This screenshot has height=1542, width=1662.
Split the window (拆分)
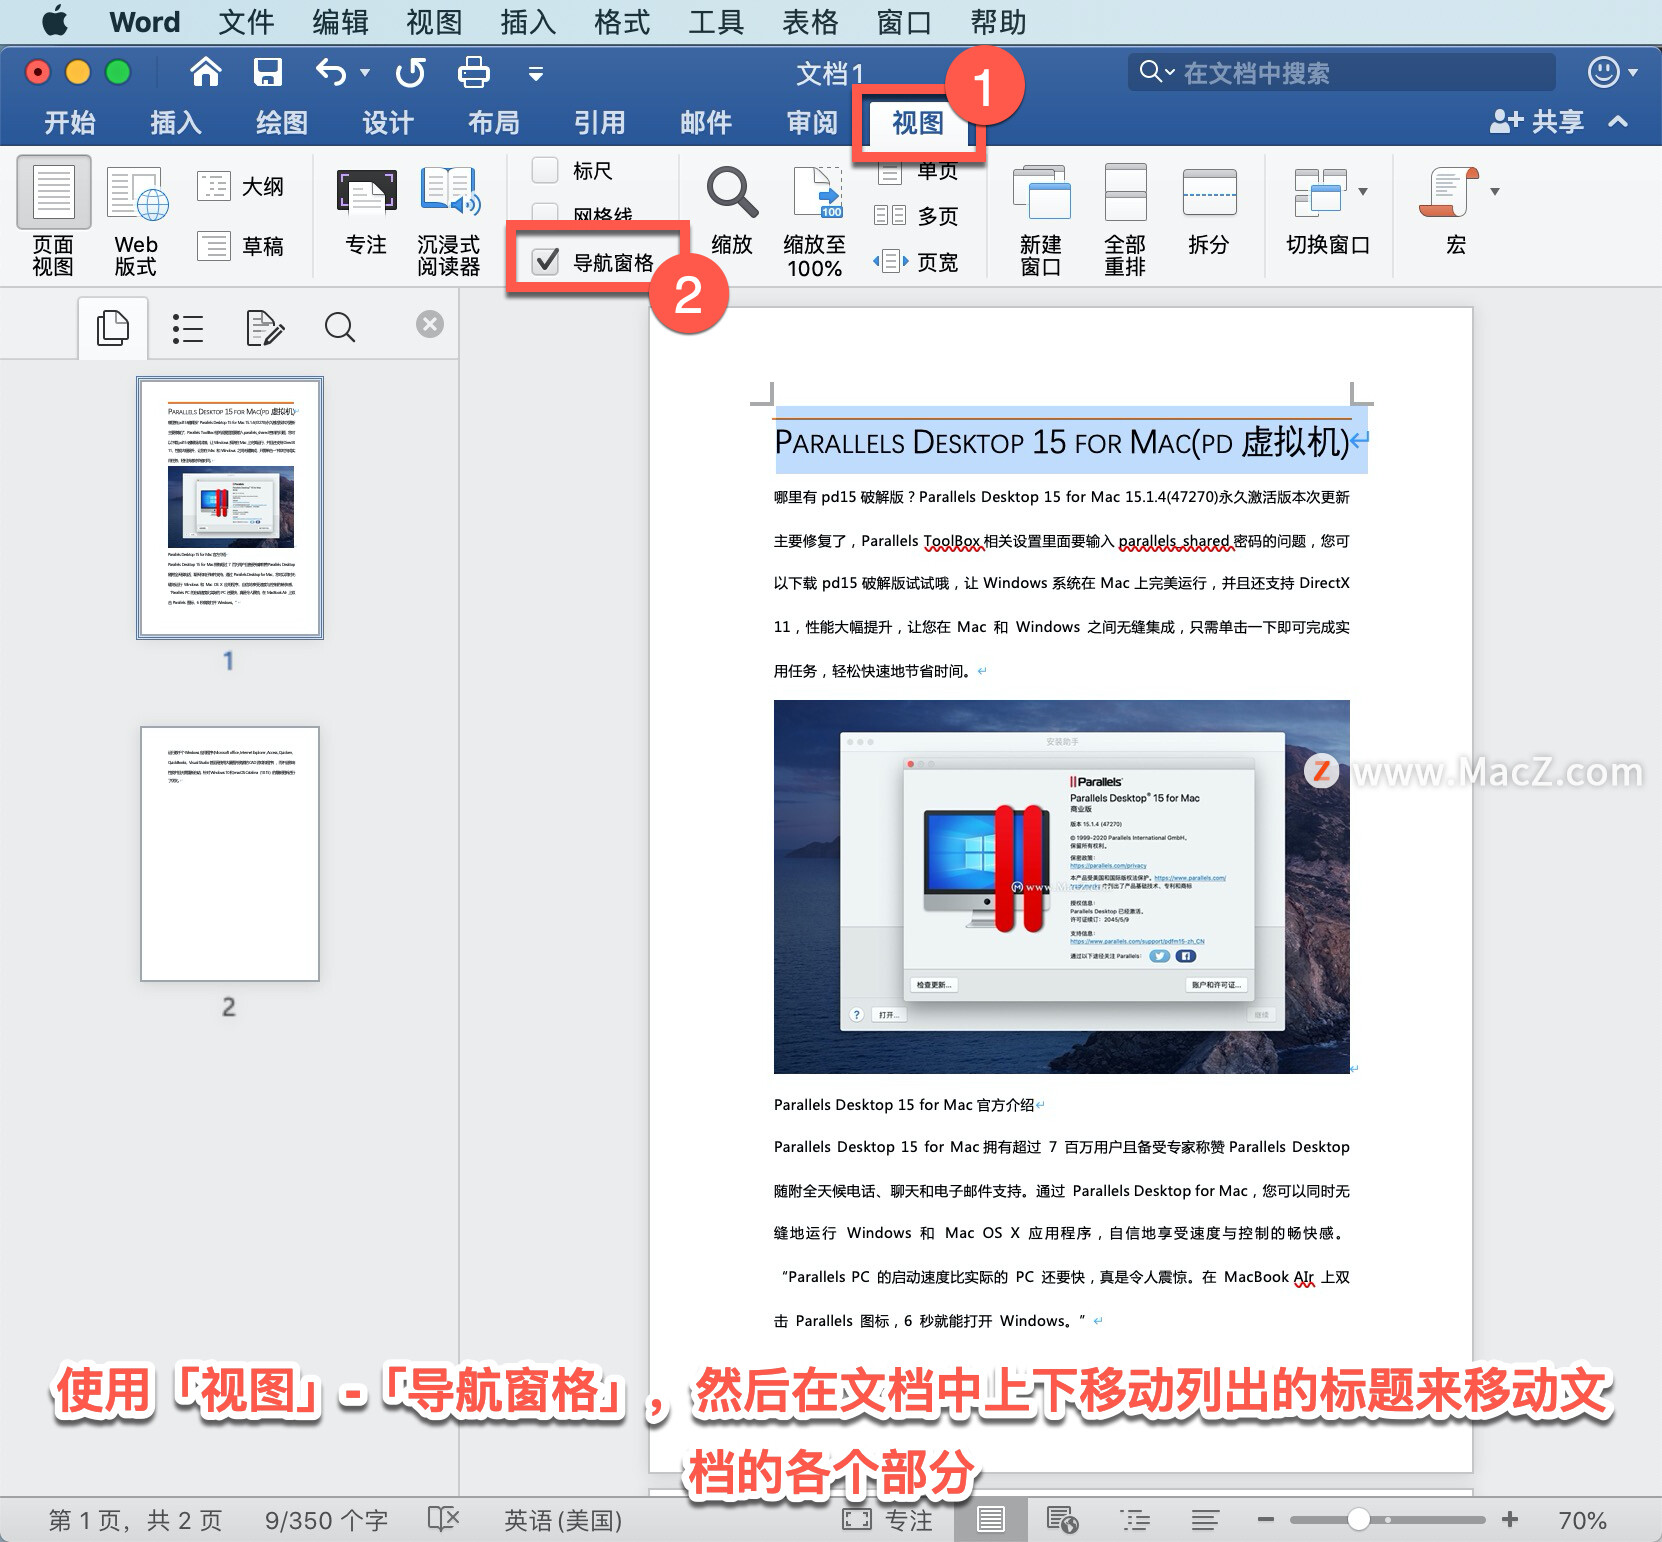(1209, 212)
